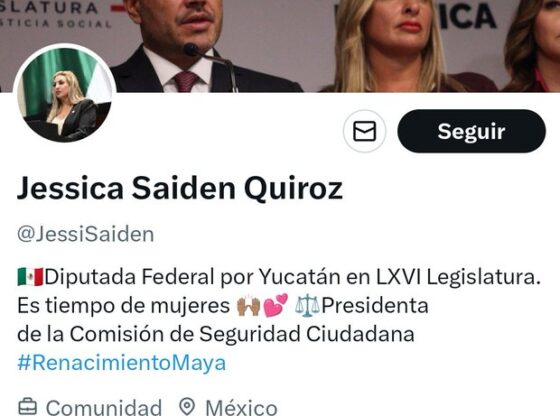Click the pink hearts emoji

coord(275,305)
